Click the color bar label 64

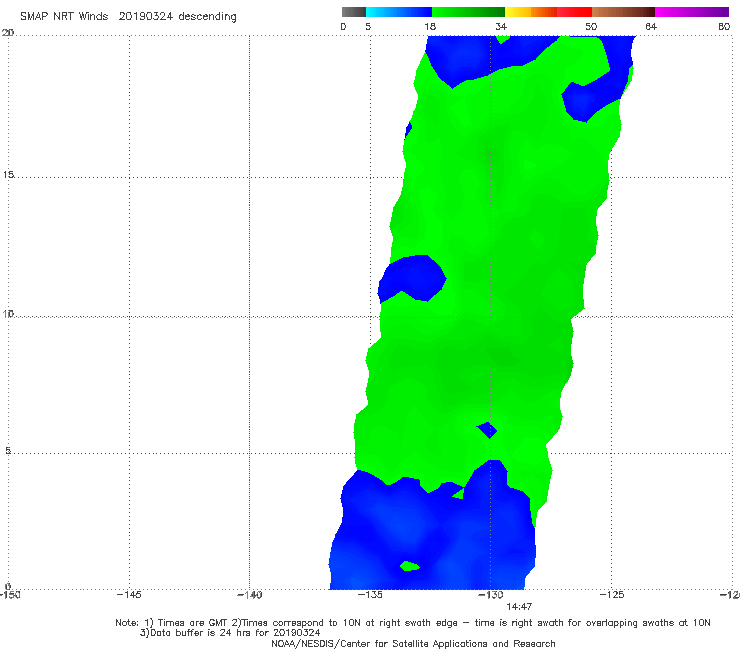651,27
